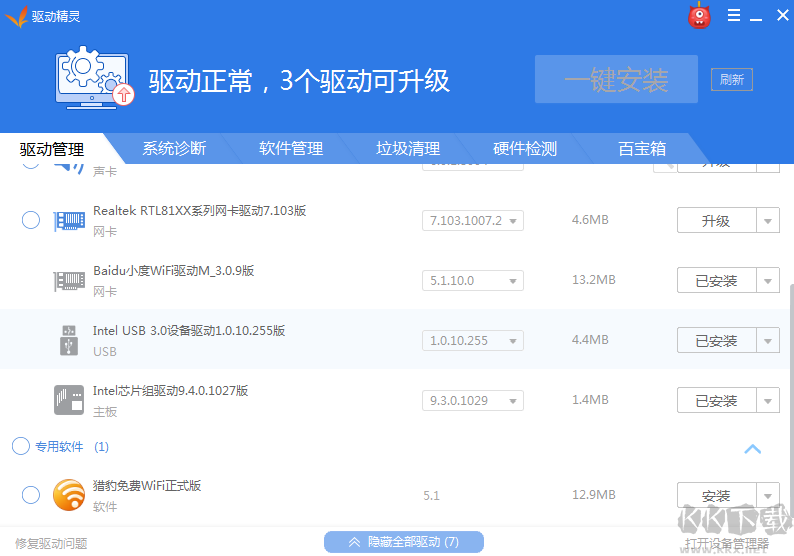Image resolution: width=794 pixels, height=556 pixels.
Task: Select the Realtek RTL81XX driver checkbox
Action: (x=31, y=220)
